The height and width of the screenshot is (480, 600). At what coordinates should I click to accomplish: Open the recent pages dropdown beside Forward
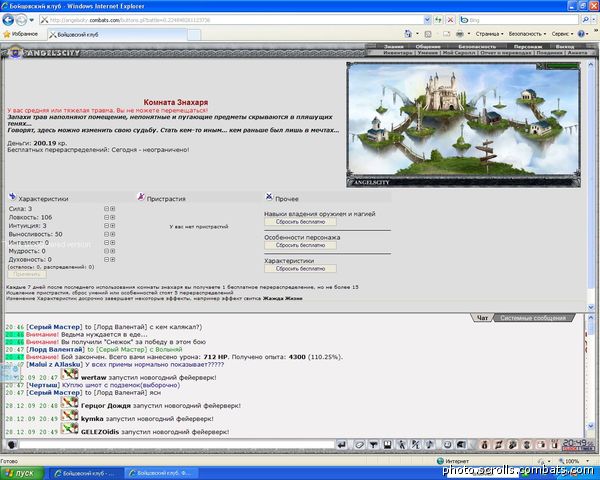[x=32, y=20]
